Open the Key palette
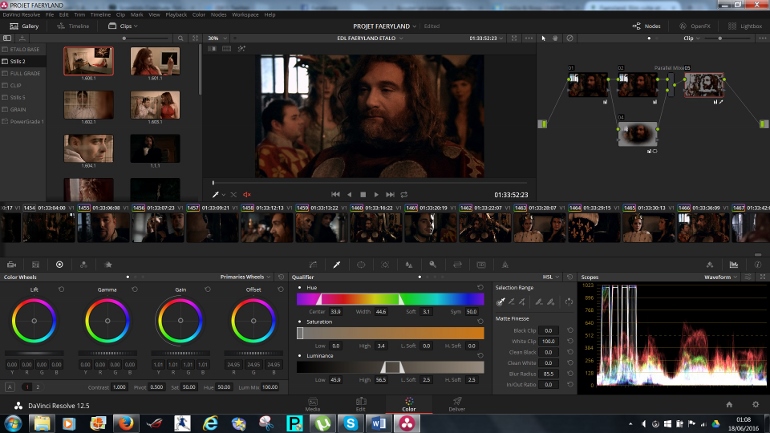 point(433,265)
